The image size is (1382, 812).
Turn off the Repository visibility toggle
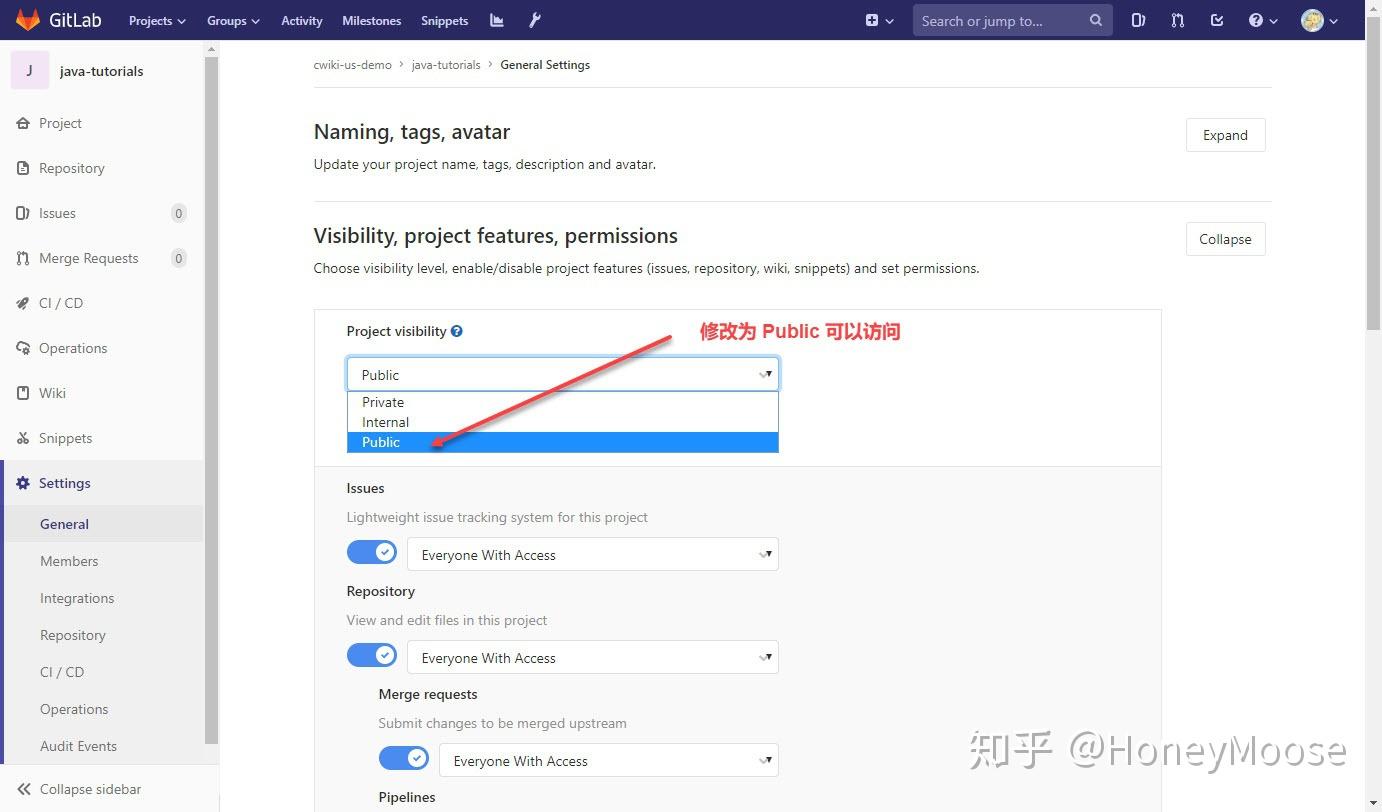tap(372, 655)
